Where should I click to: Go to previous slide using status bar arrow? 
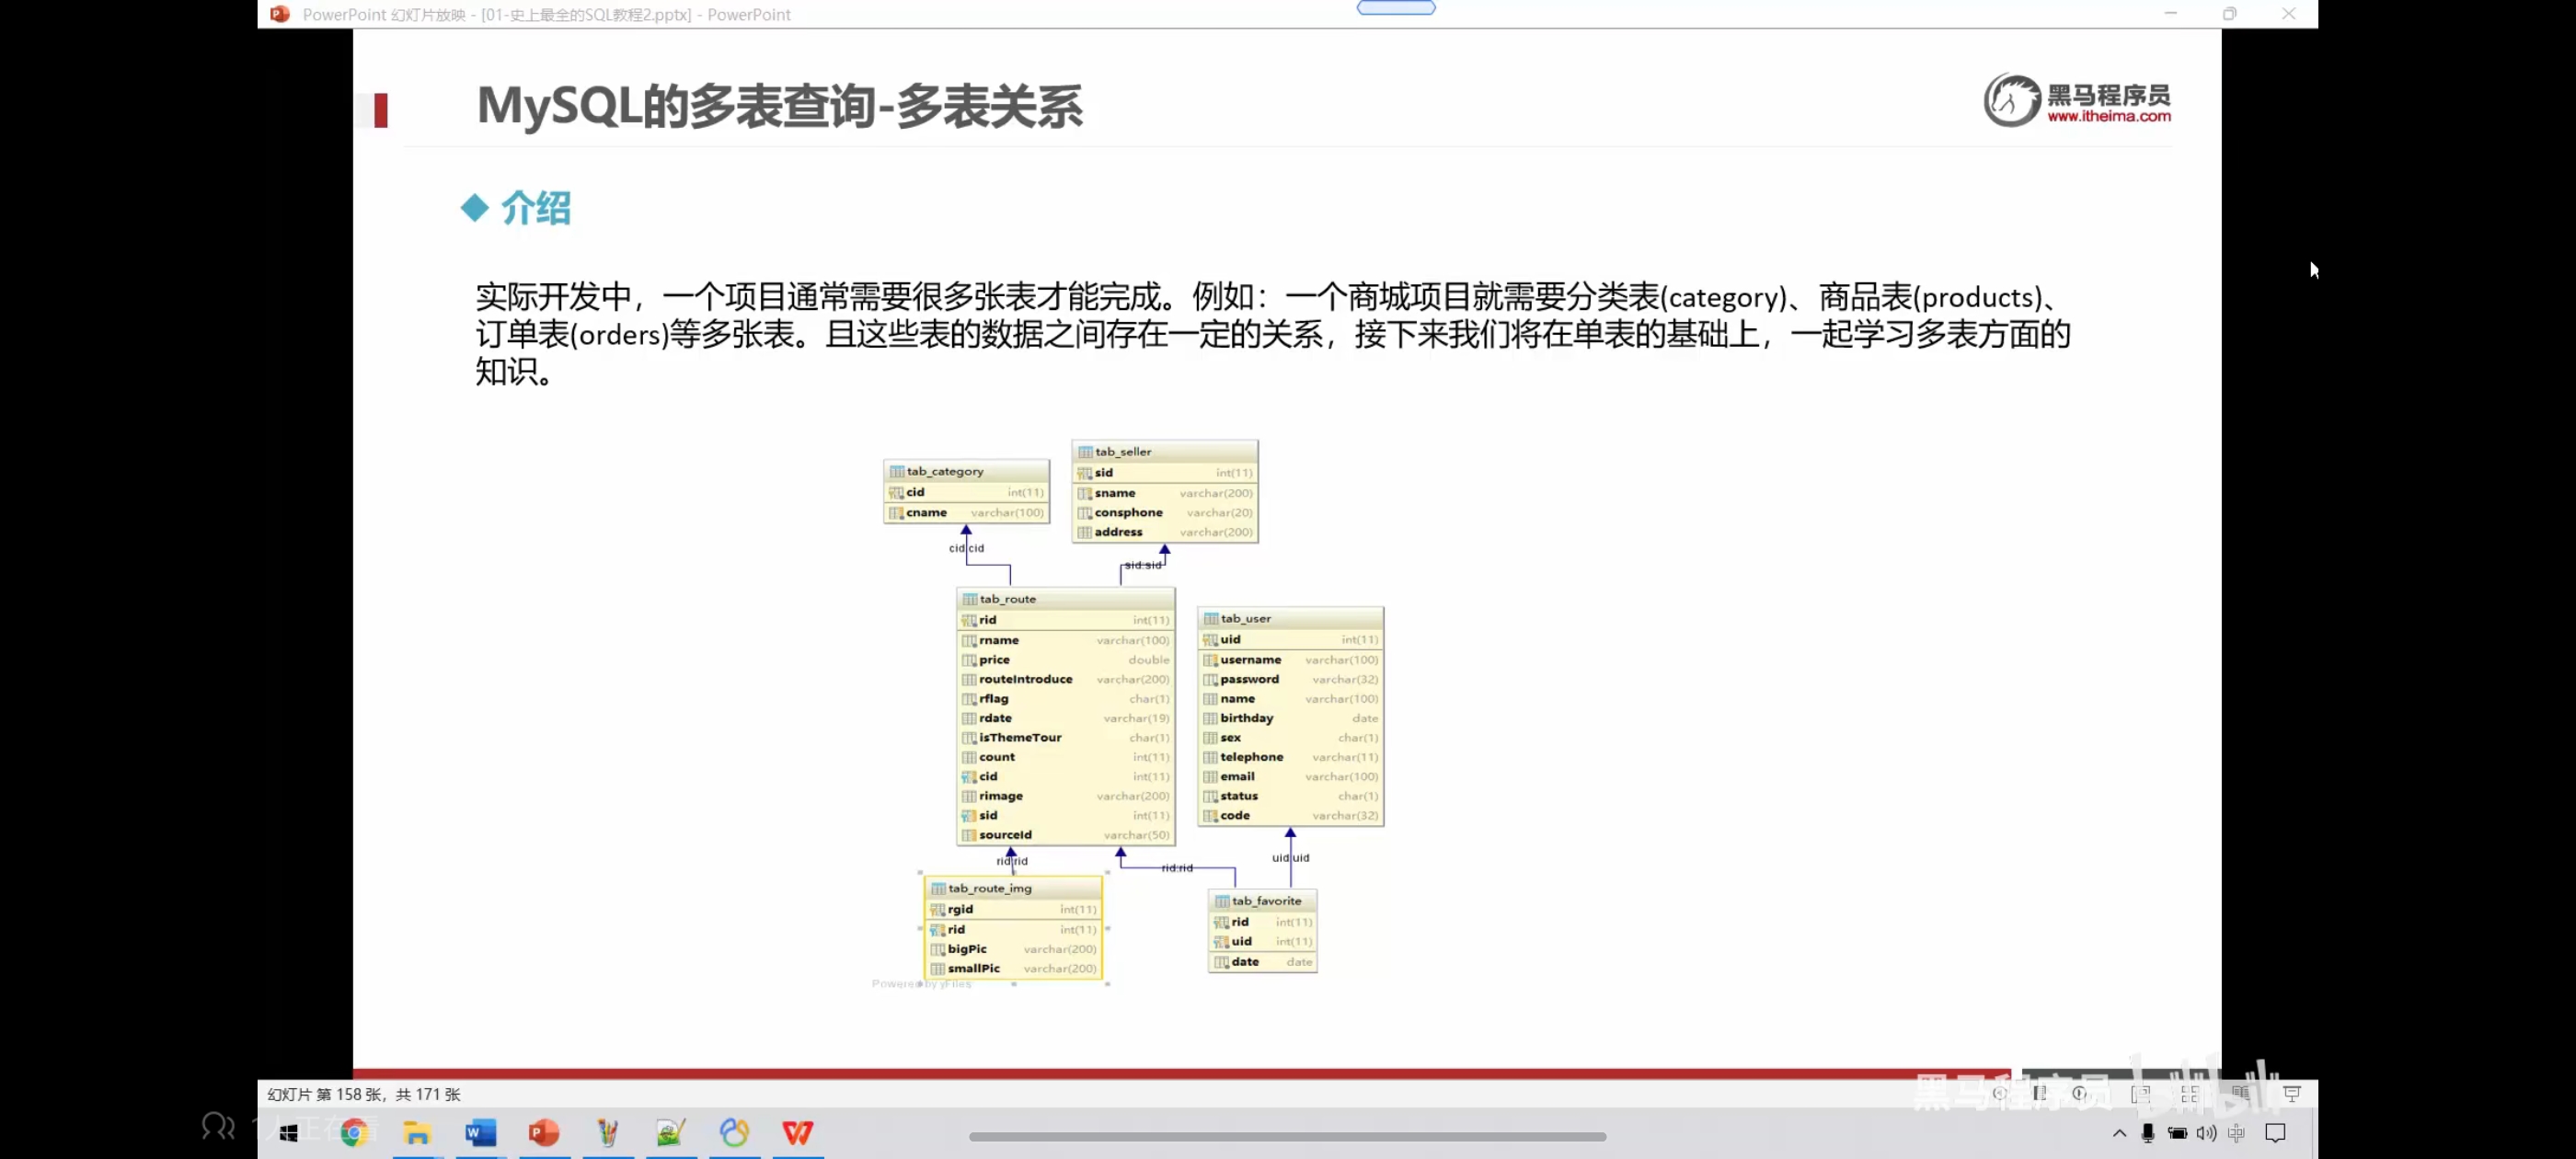[1999, 1094]
